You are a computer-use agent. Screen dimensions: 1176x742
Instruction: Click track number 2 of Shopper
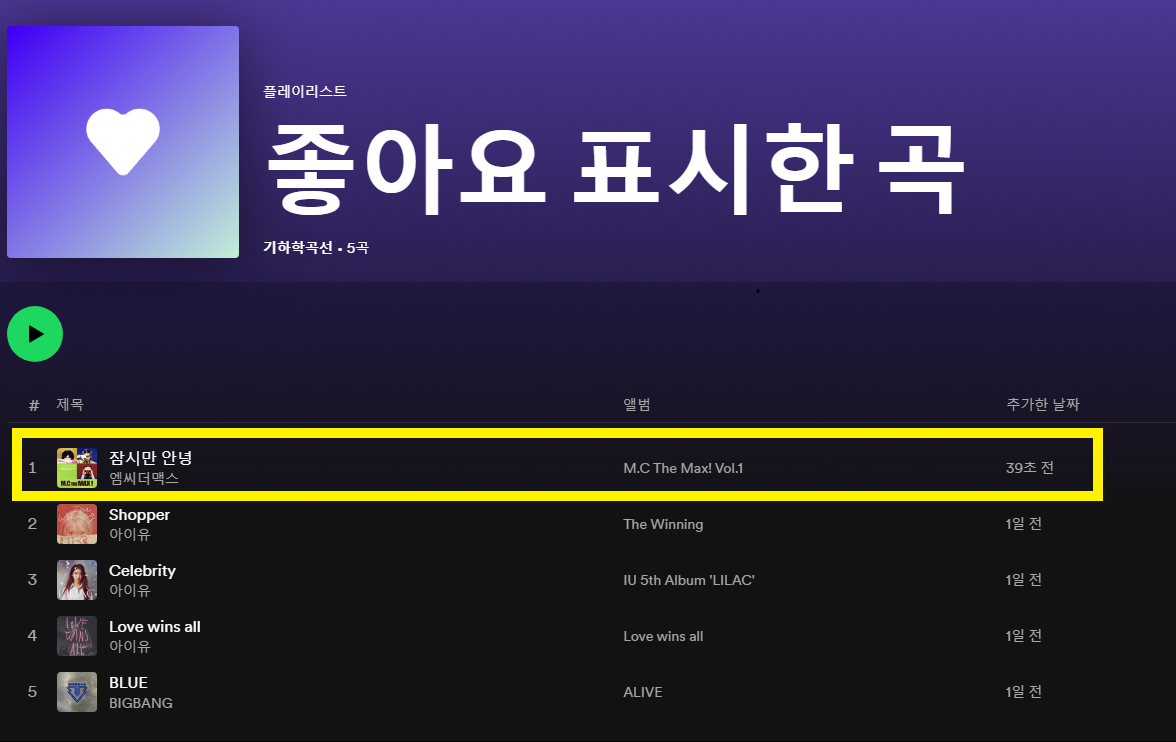[32, 524]
